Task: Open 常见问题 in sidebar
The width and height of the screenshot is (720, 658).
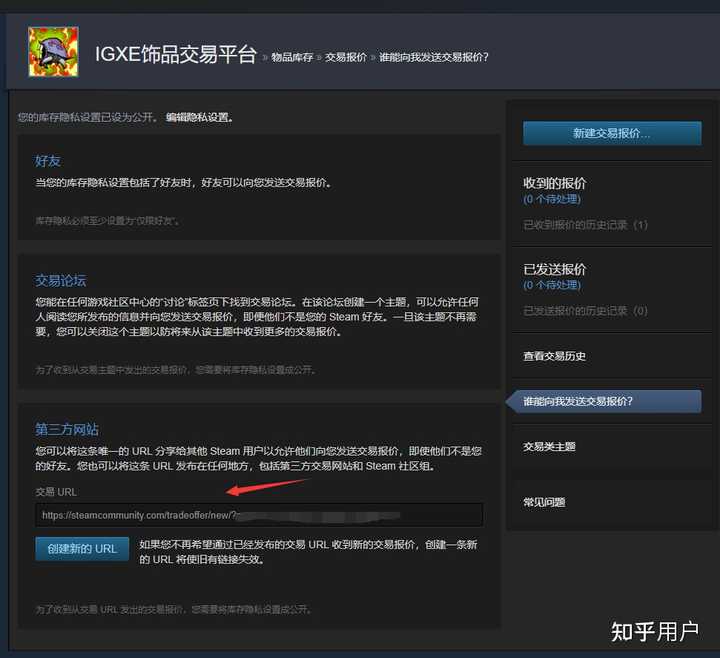Action: click(x=544, y=502)
